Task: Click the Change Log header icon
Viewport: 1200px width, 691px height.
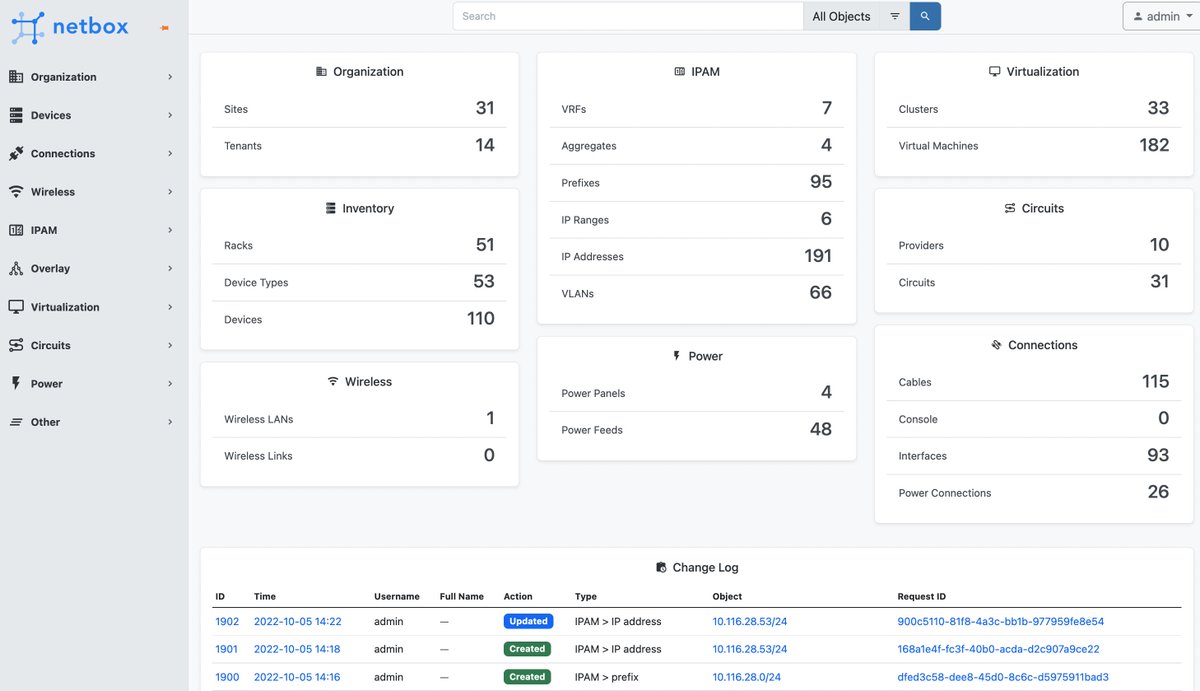Action: tap(661, 567)
